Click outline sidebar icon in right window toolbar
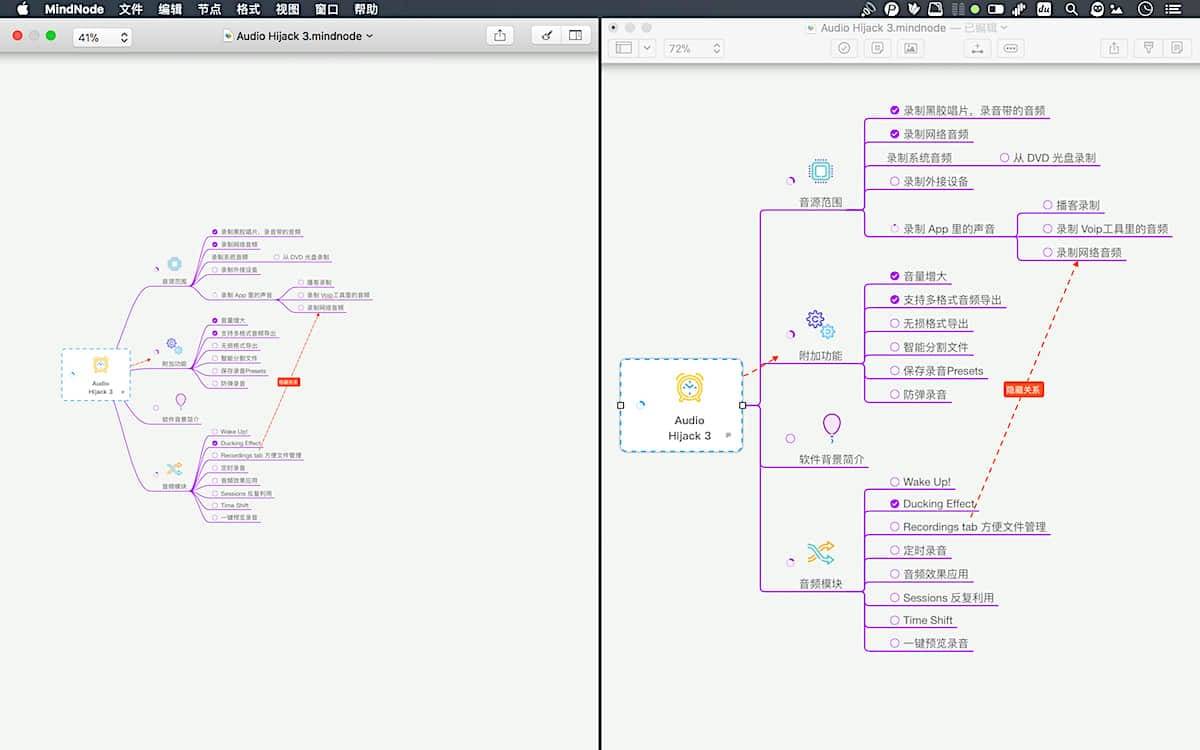The height and width of the screenshot is (750, 1200). click(624, 48)
